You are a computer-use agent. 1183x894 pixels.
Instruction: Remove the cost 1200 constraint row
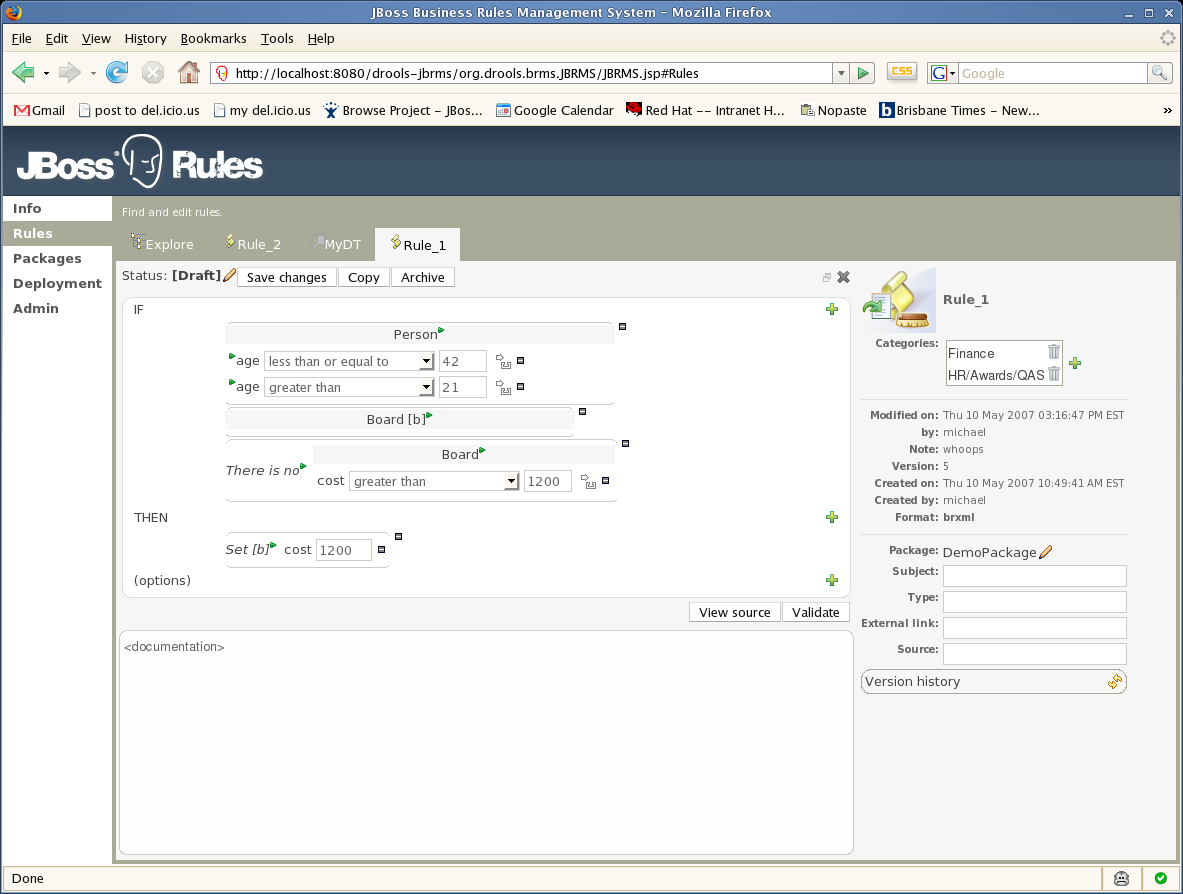click(x=606, y=481)
